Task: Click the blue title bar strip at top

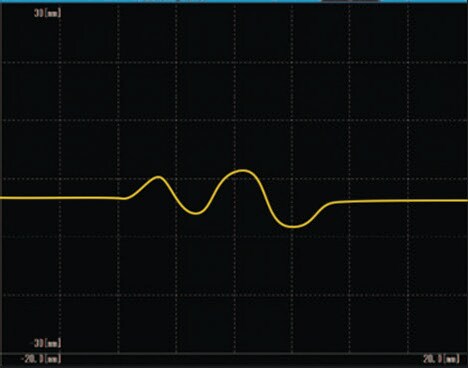Action: pyautogui.click(x=234, y=1)
